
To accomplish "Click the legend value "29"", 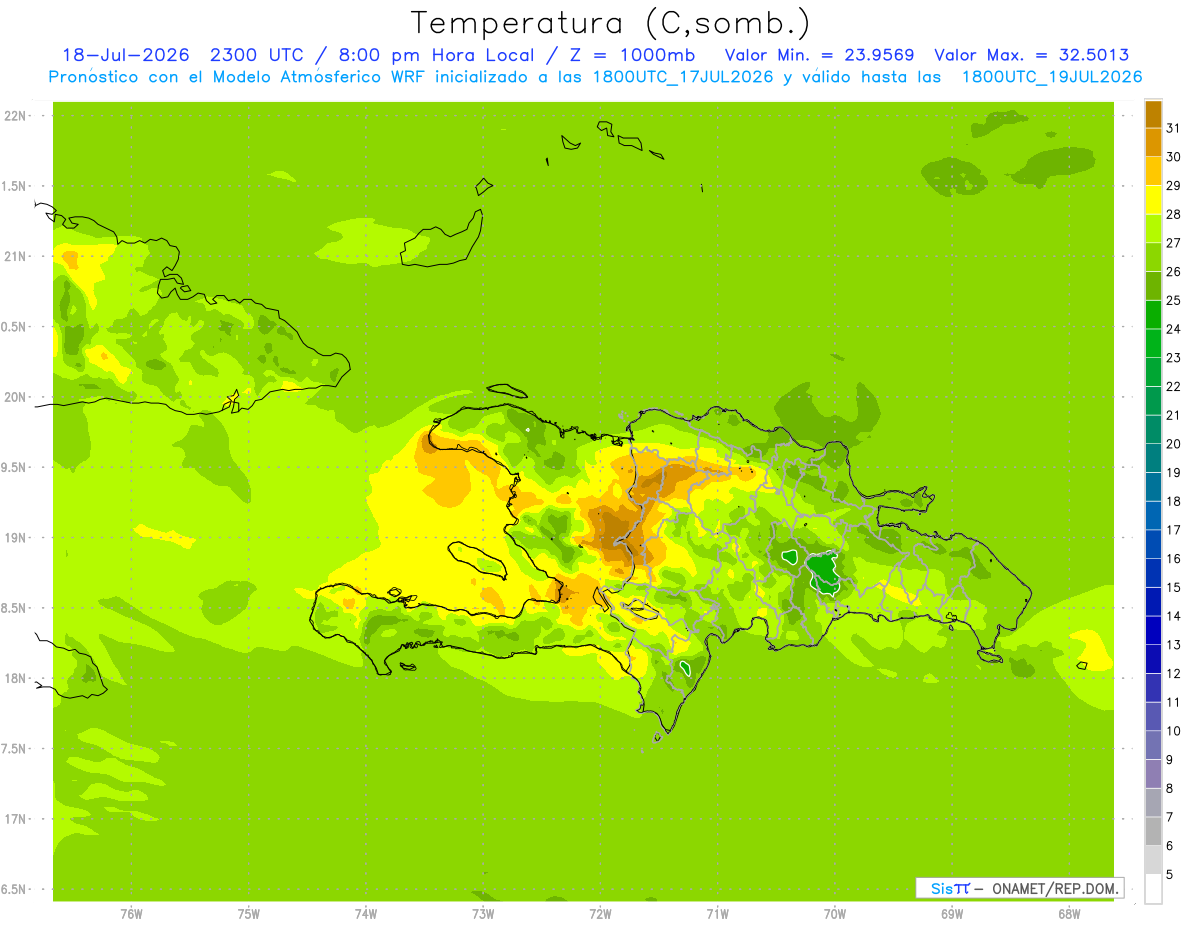I will point(1173,185).
